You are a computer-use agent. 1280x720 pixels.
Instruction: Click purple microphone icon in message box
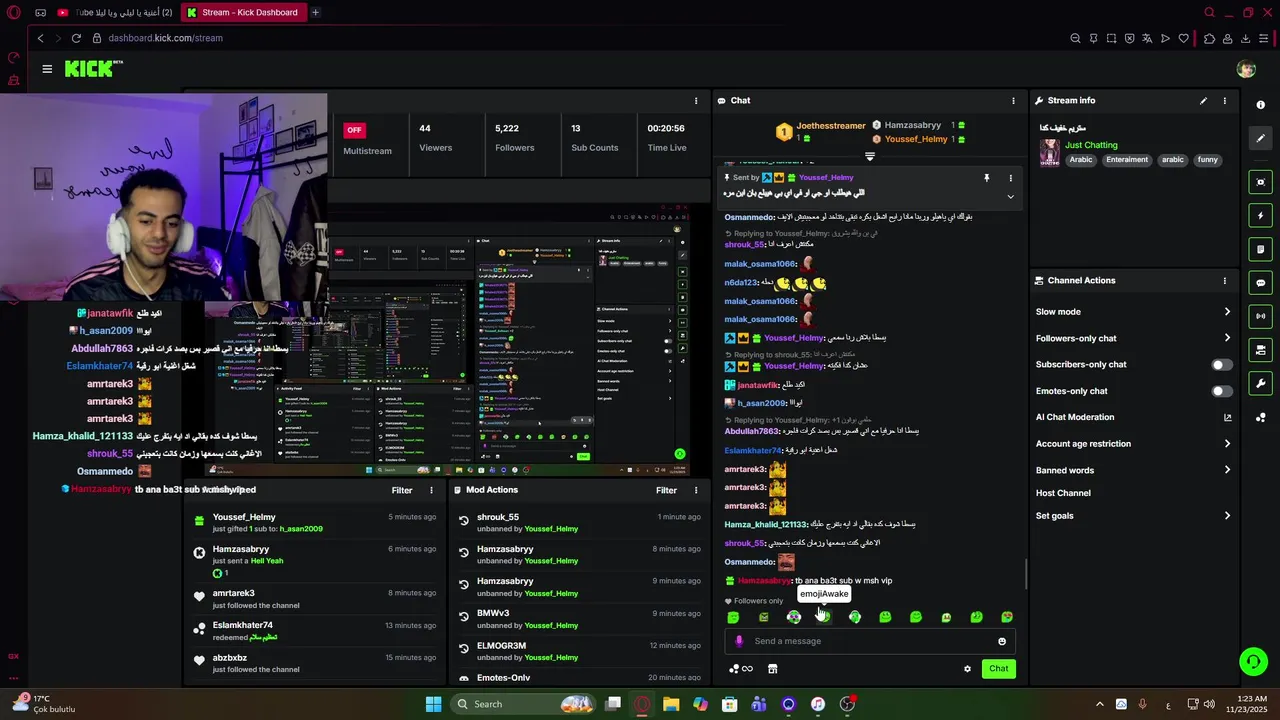[x=739, y=641]
